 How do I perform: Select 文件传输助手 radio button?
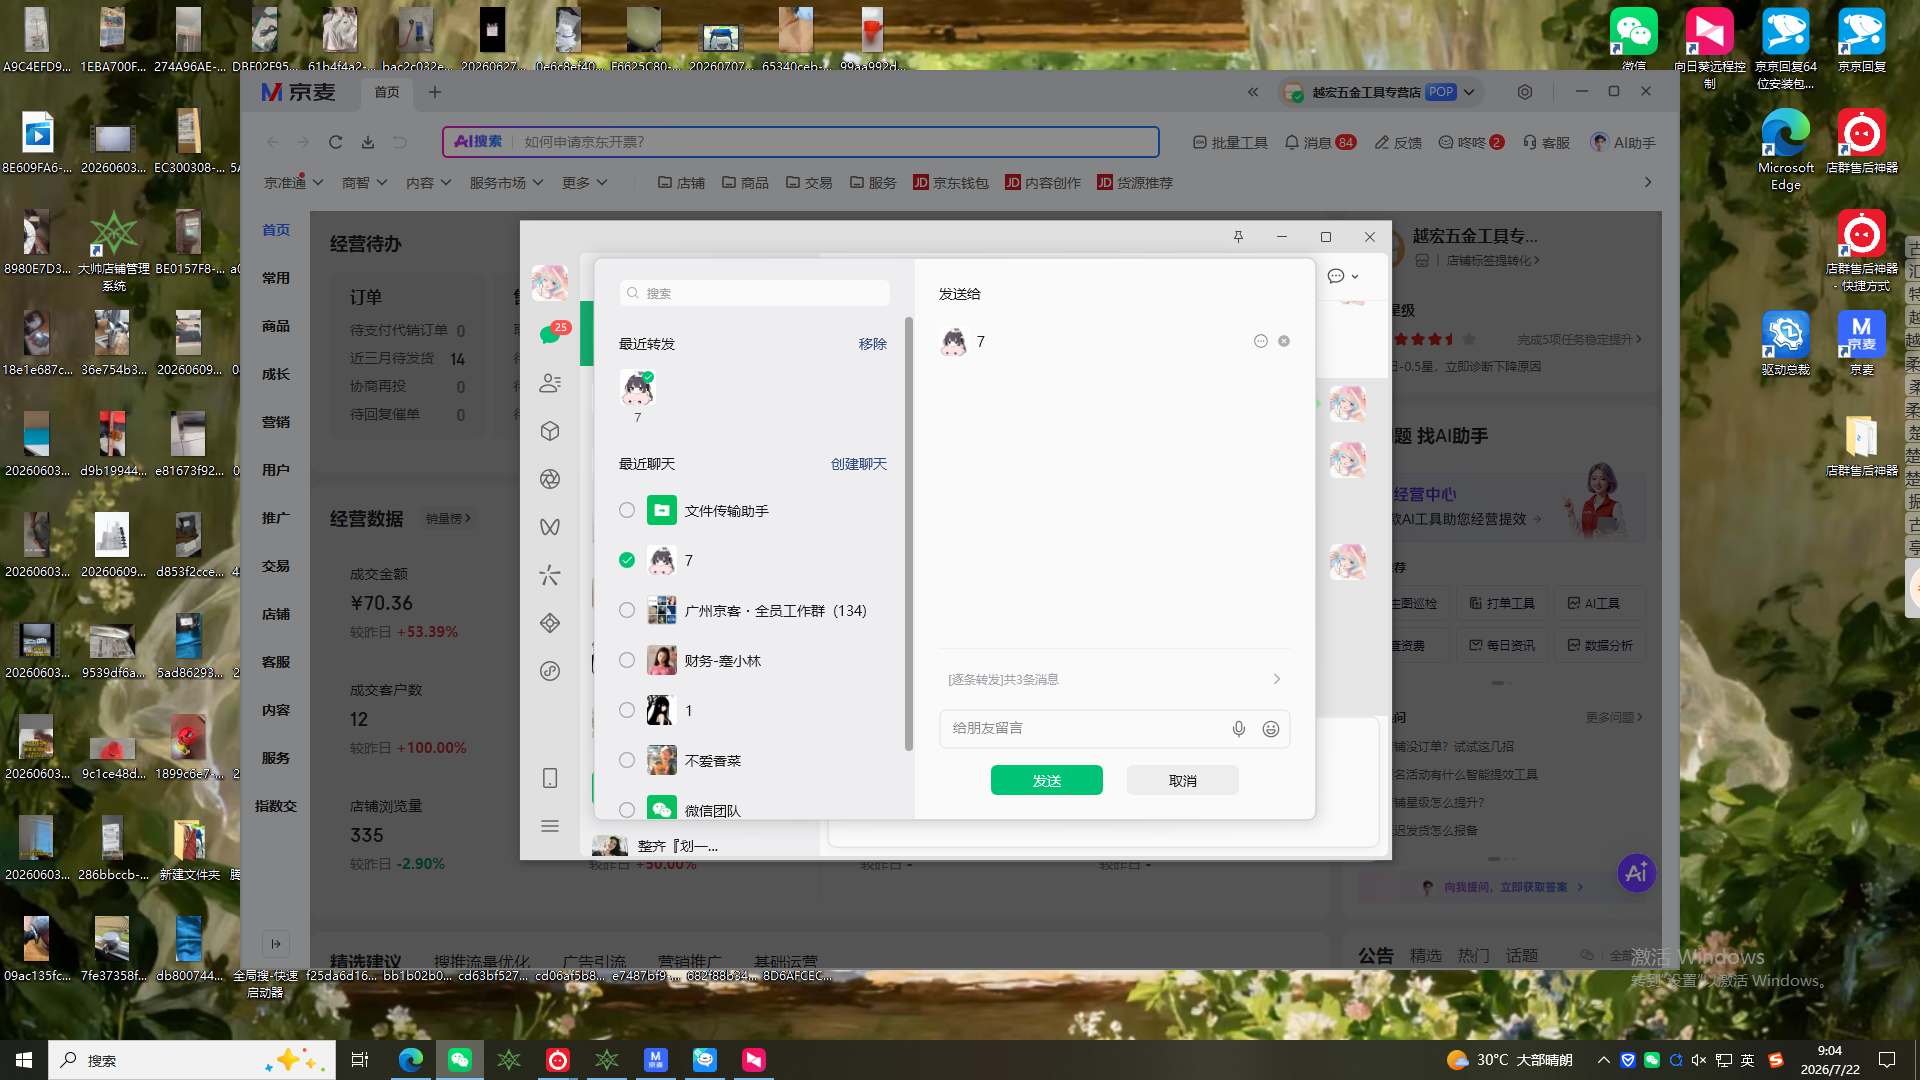[627, 511]
